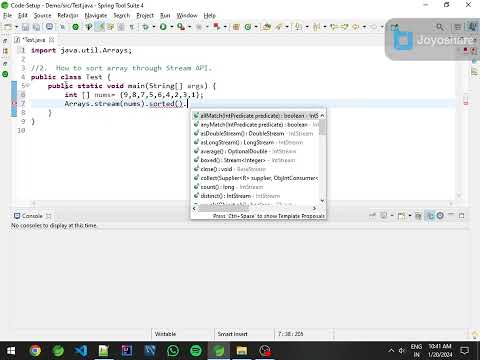Maximize the Console view

tap(462, 216)
